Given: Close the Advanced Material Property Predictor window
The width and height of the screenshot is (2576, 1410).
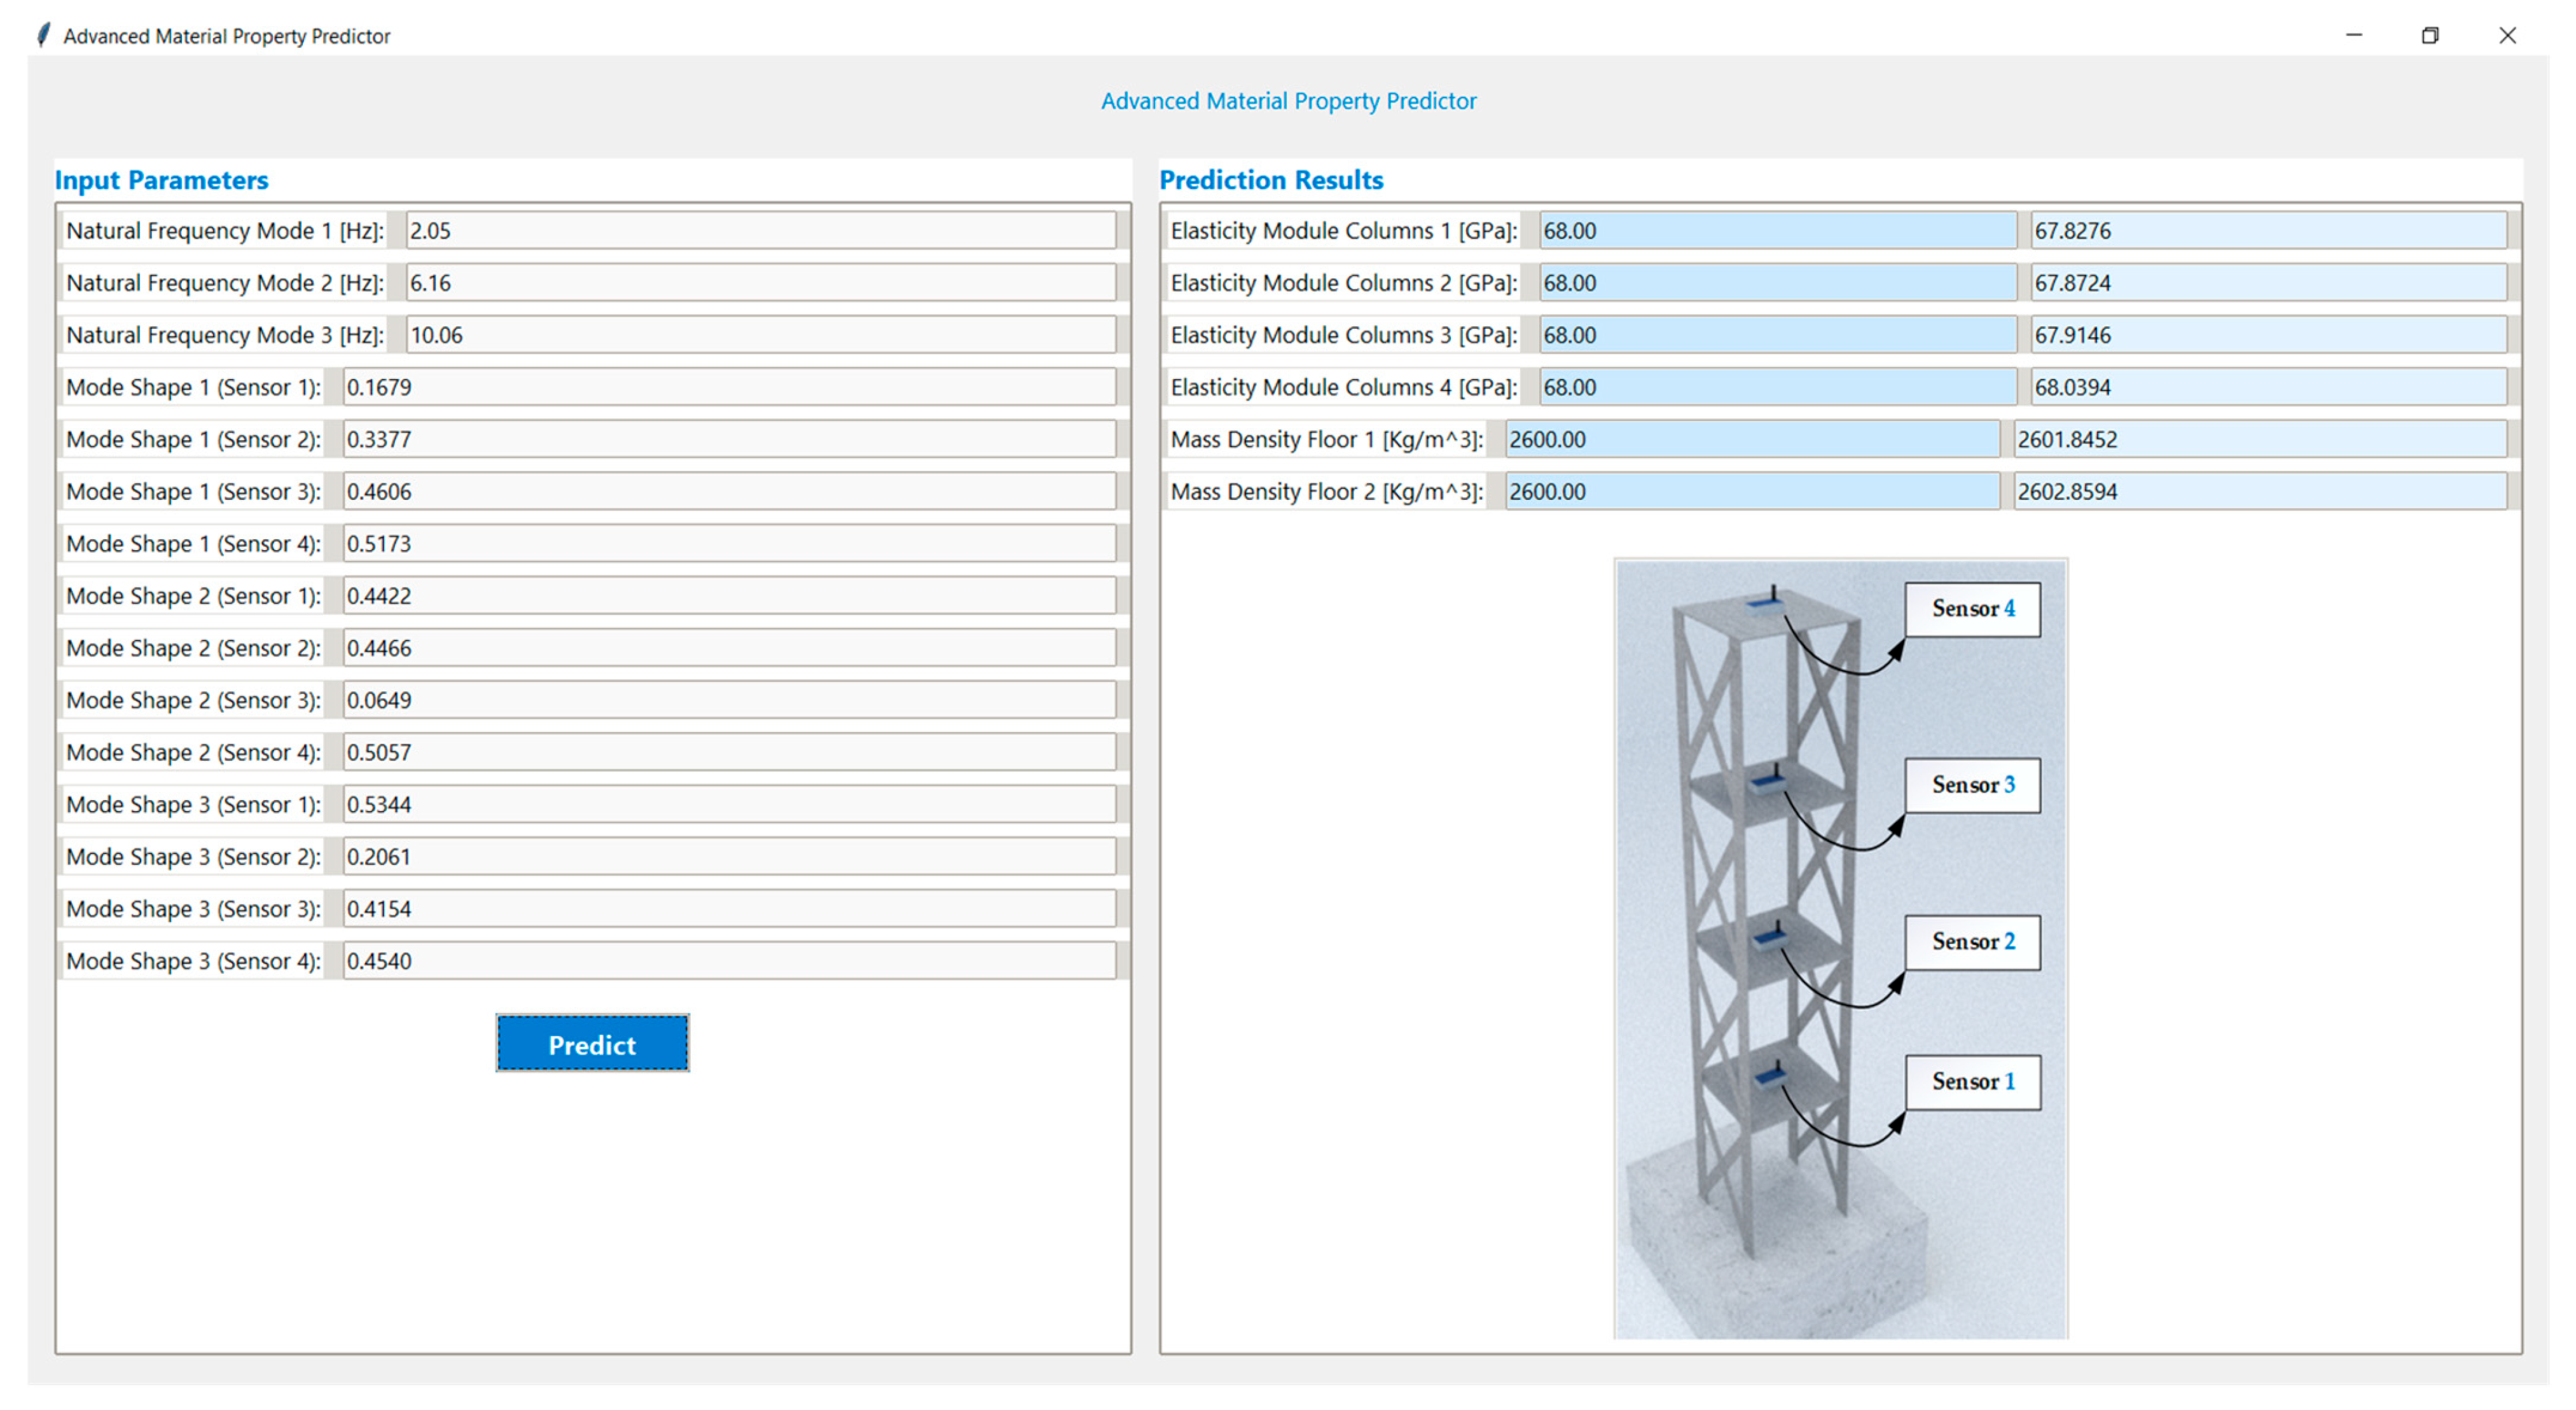Looking at the screenshot, I should (x=2506, y=36).
